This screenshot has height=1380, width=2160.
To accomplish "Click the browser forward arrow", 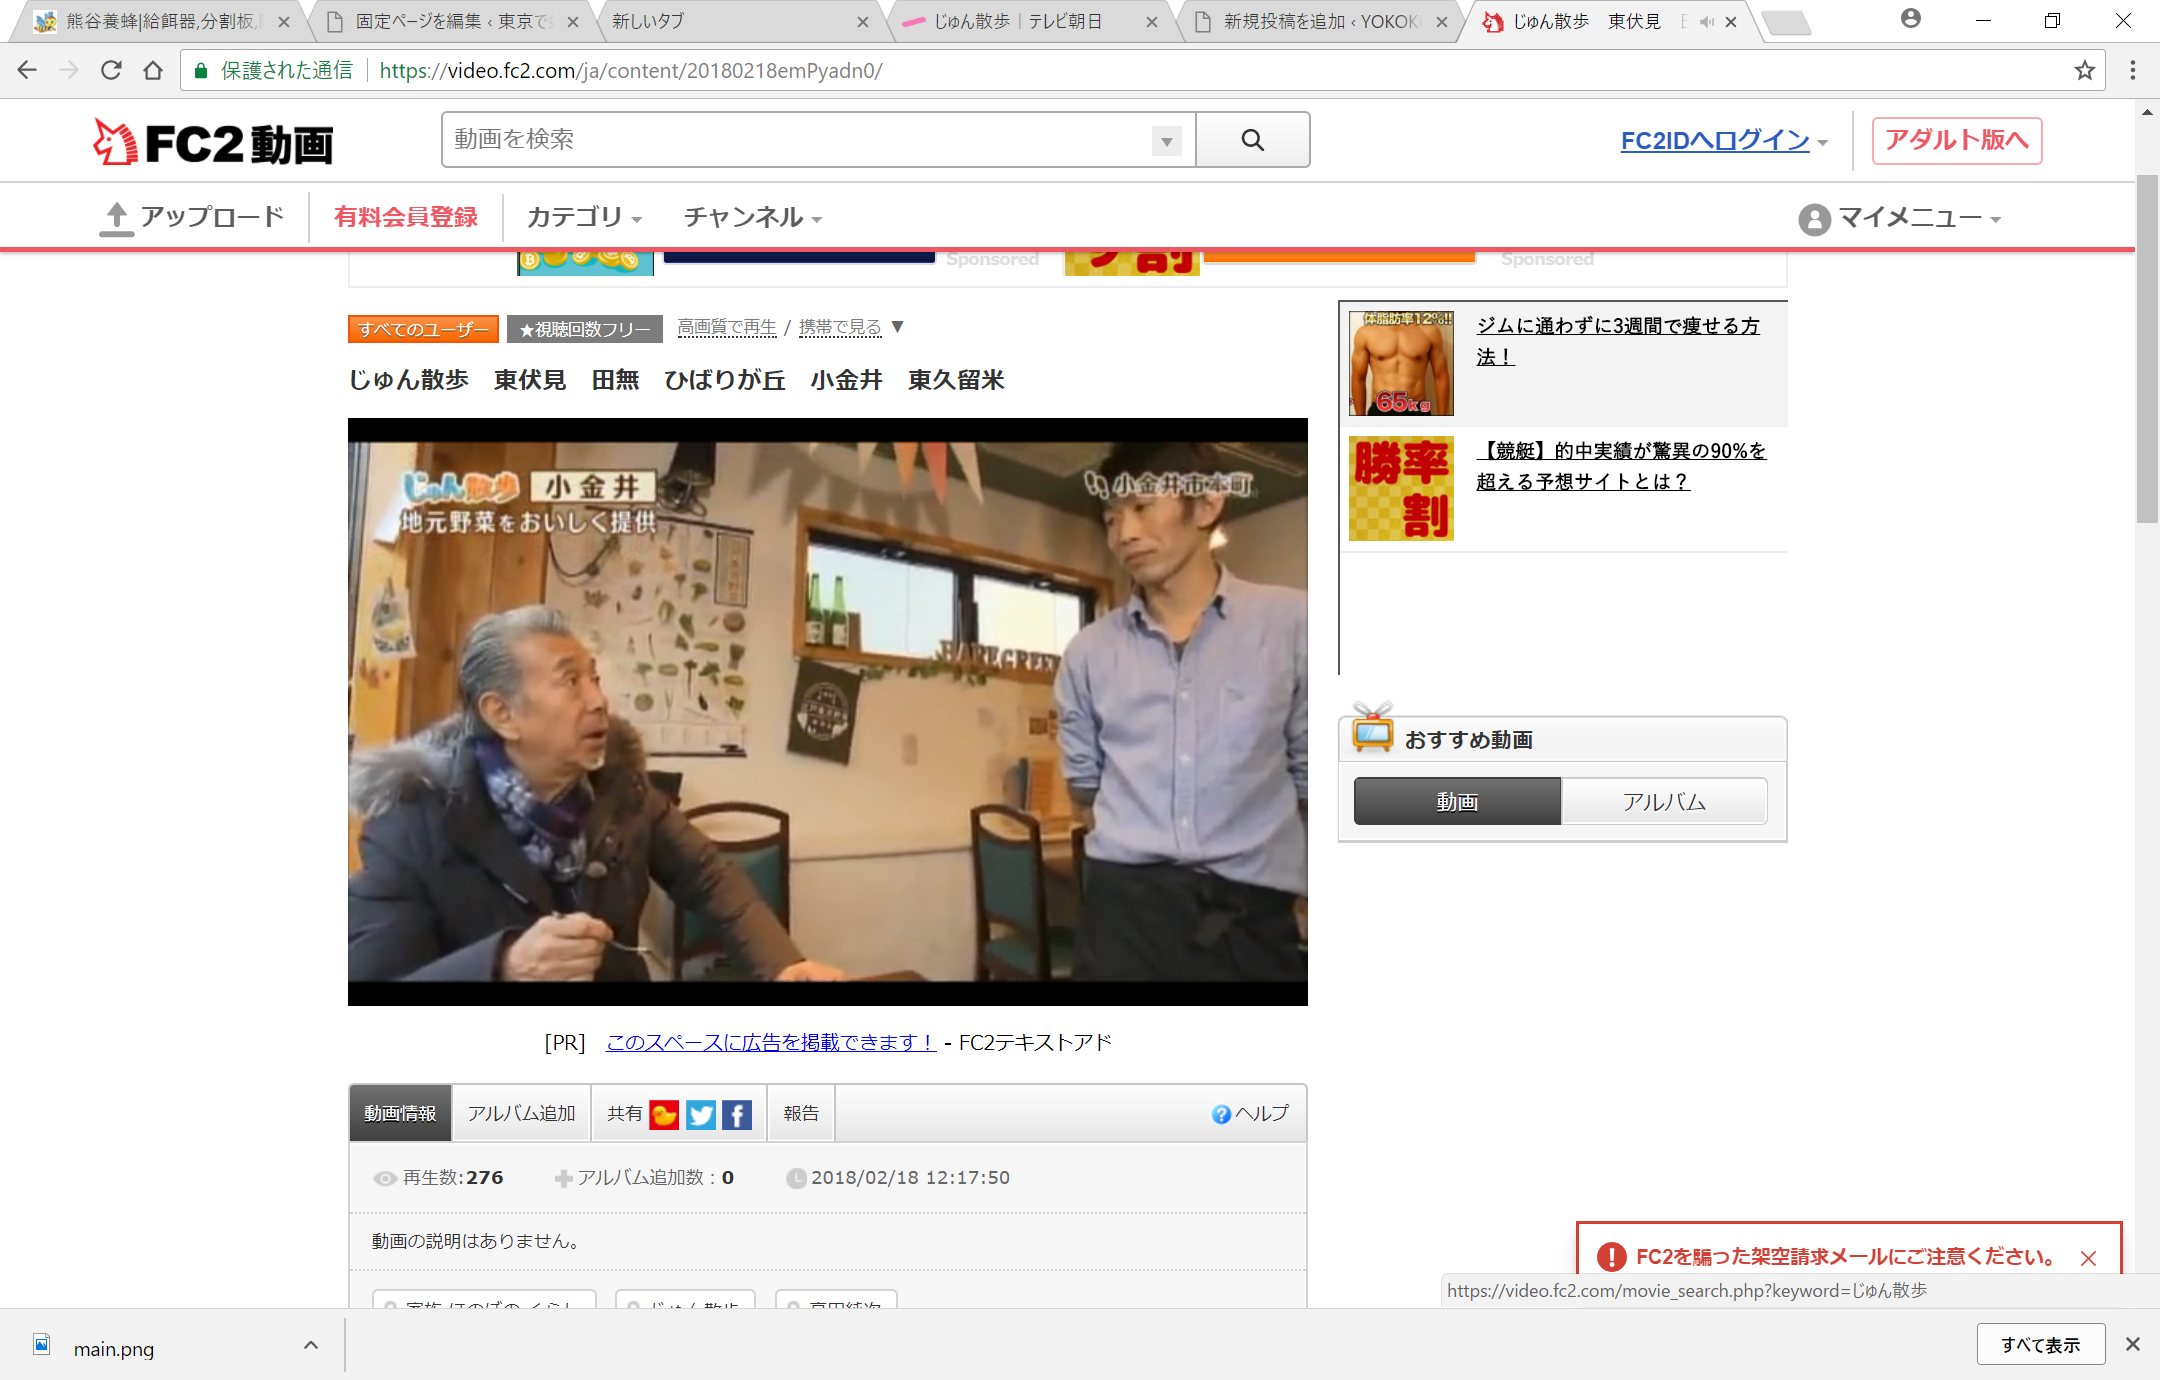I will pyautogui.click(x=69, y=70).
